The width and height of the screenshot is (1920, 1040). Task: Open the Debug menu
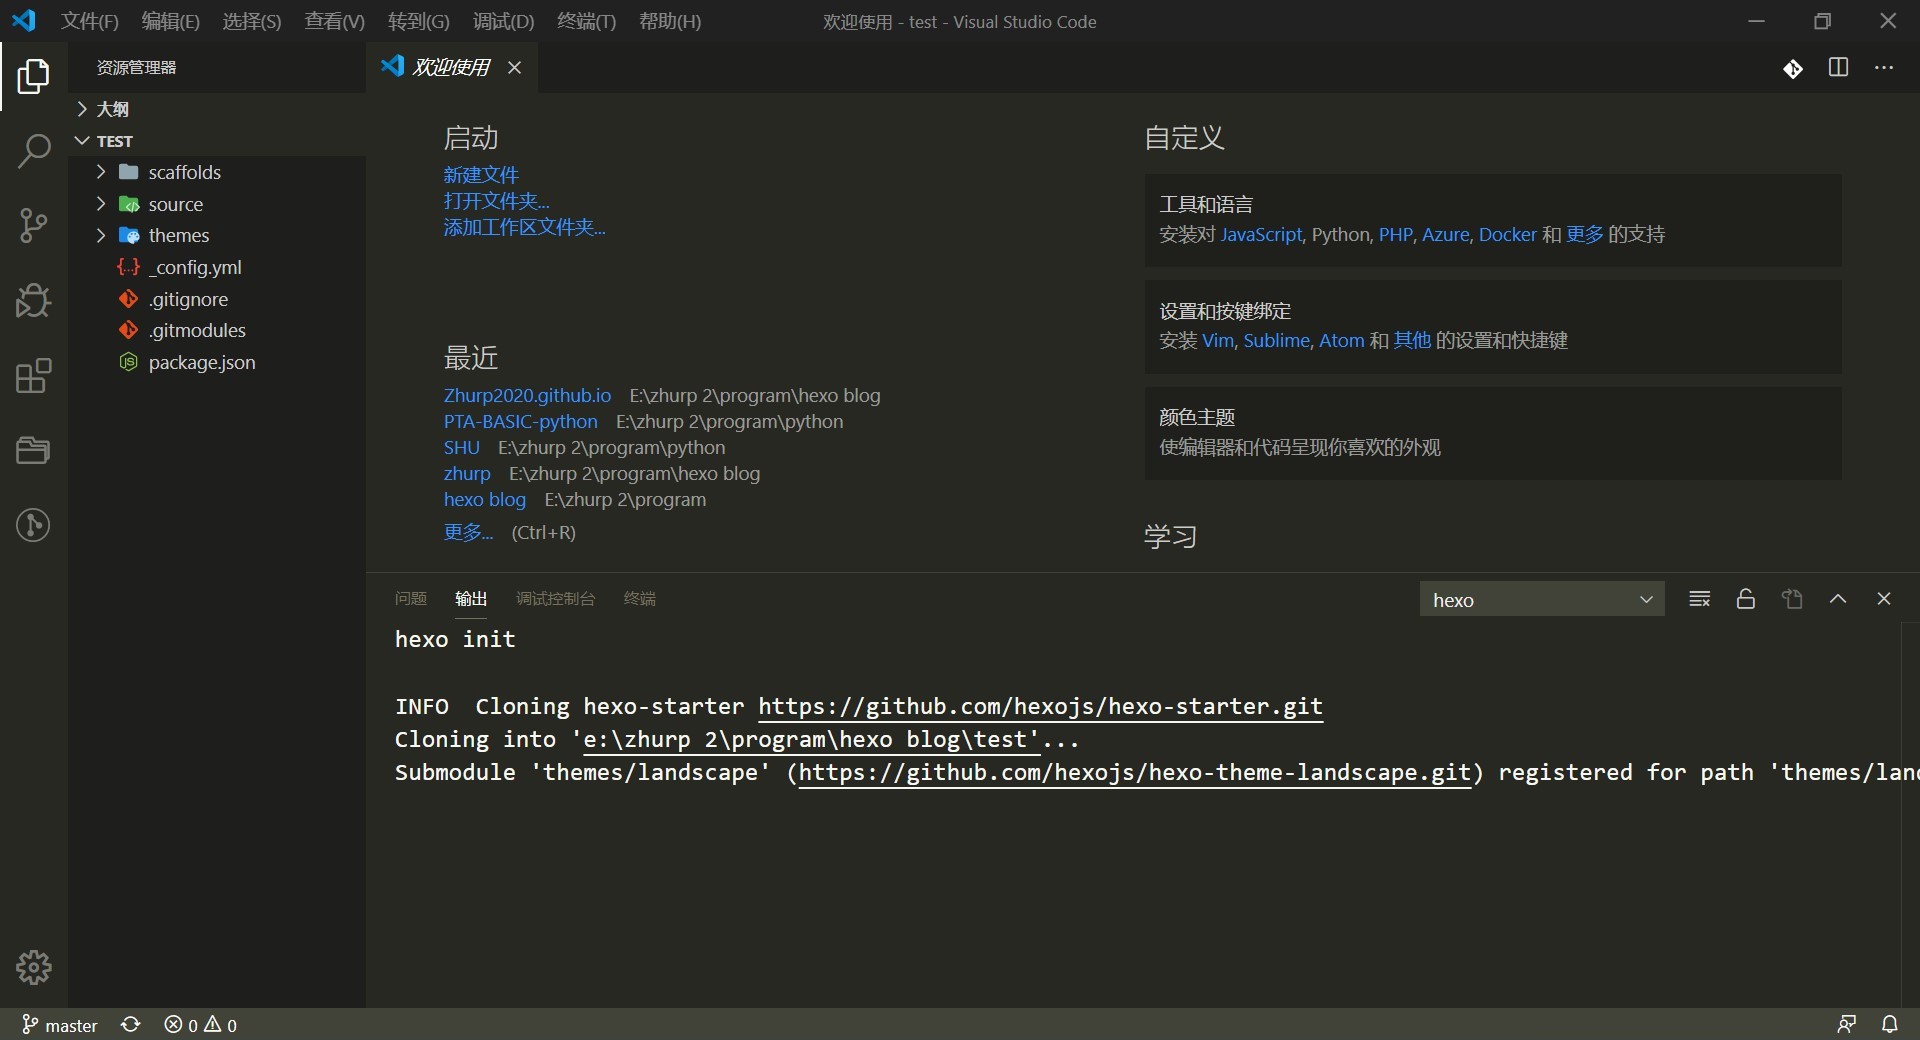pyautogui.click(x=504, y=22)
